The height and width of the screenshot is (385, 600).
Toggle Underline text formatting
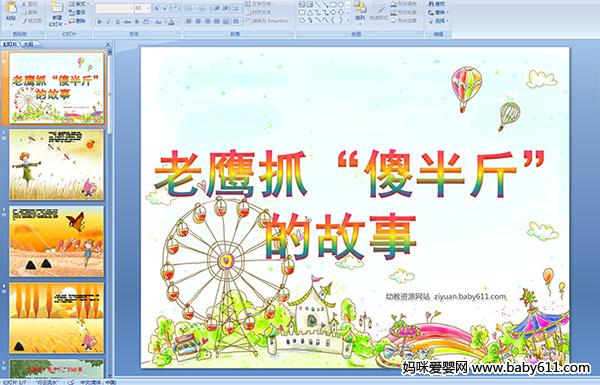pos(118,22)
